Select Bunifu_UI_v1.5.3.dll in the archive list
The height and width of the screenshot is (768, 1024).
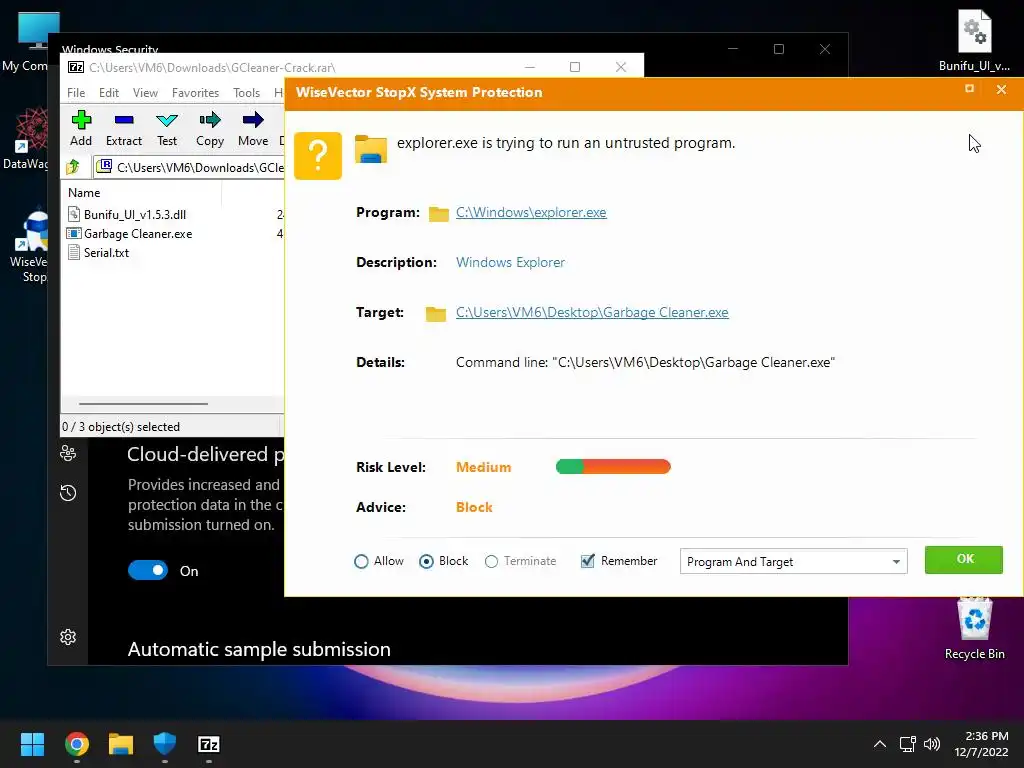(135, 214)
